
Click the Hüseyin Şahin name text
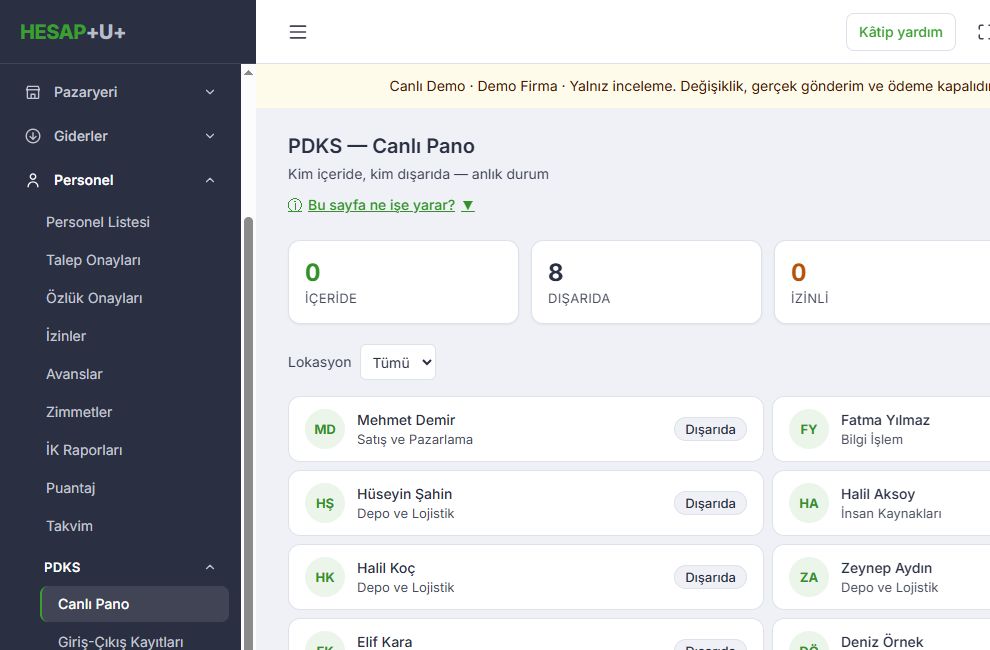405,494
